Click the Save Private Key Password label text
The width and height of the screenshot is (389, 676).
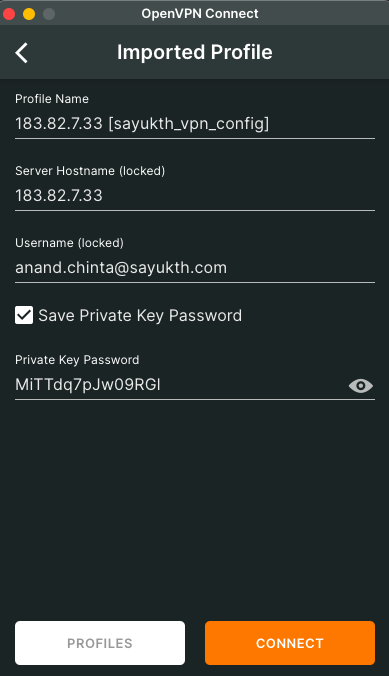pyautogui.click(x=140, y=316)
